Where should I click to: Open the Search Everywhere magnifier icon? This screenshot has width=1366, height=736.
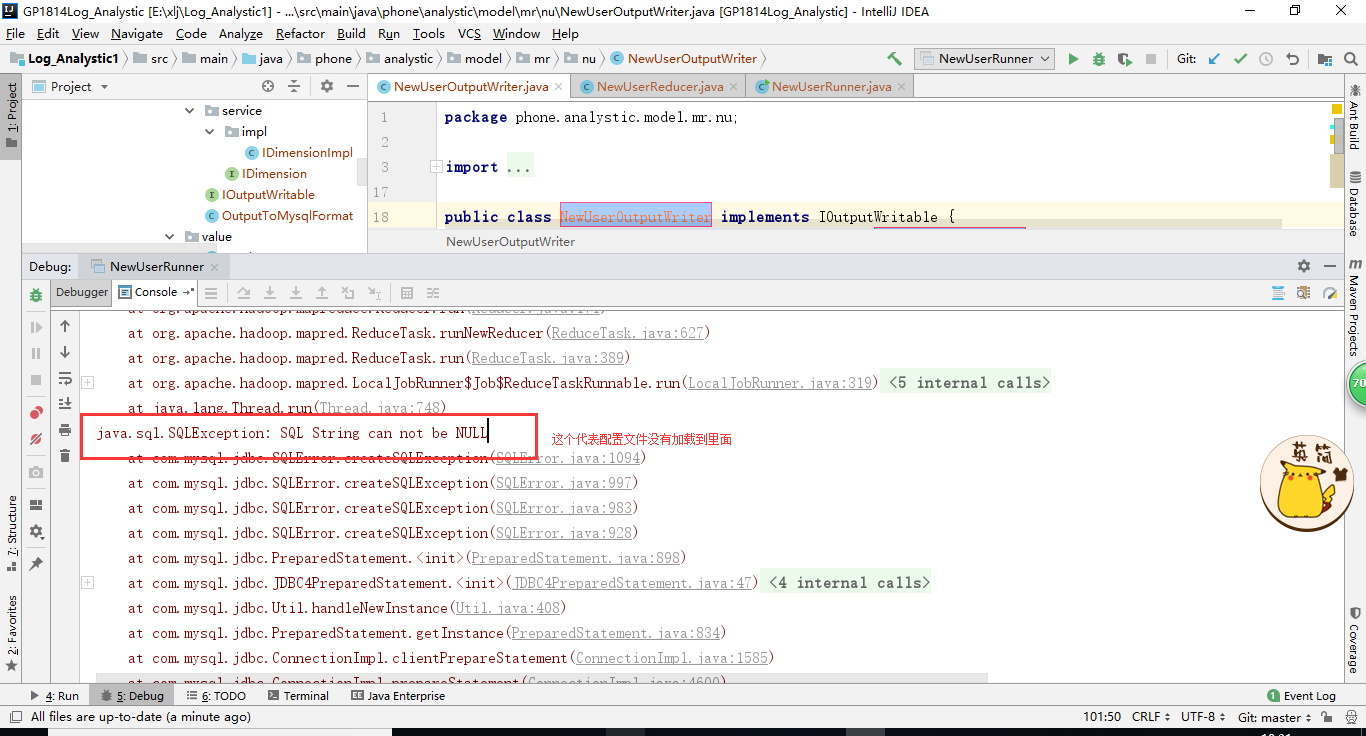1352,58
